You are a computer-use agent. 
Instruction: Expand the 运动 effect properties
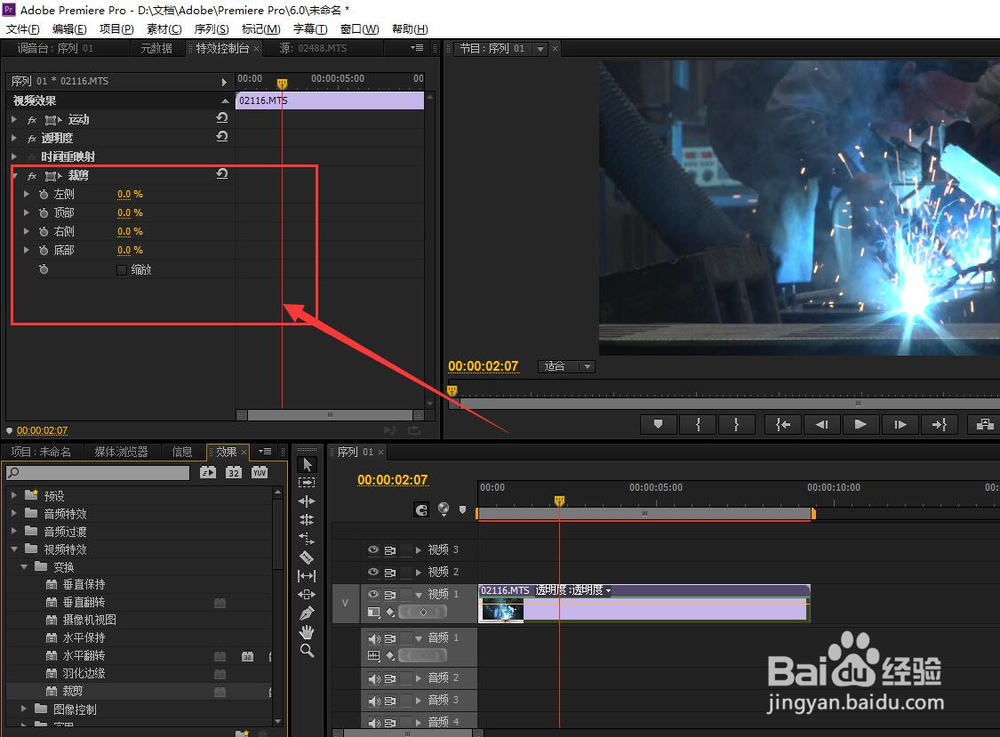[14, 119]
